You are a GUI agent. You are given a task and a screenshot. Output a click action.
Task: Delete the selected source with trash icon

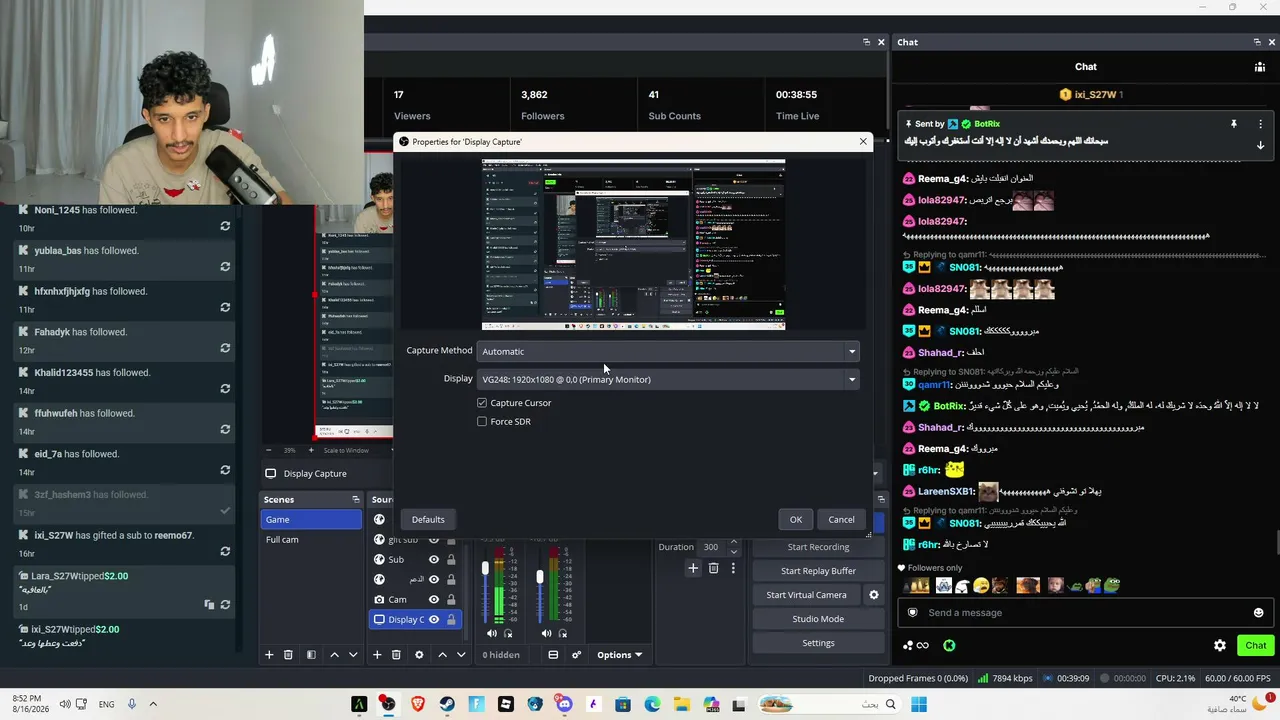(x=396, y=655)
